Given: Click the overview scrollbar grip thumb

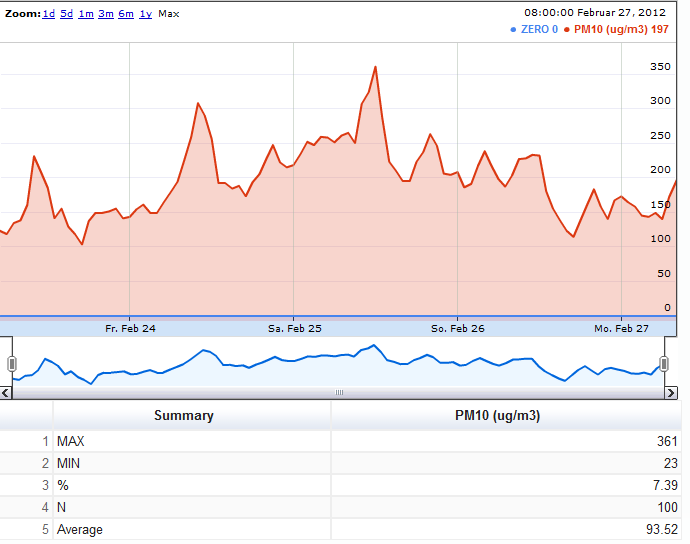Looking at the screenshot, I should tap(339, 393).
